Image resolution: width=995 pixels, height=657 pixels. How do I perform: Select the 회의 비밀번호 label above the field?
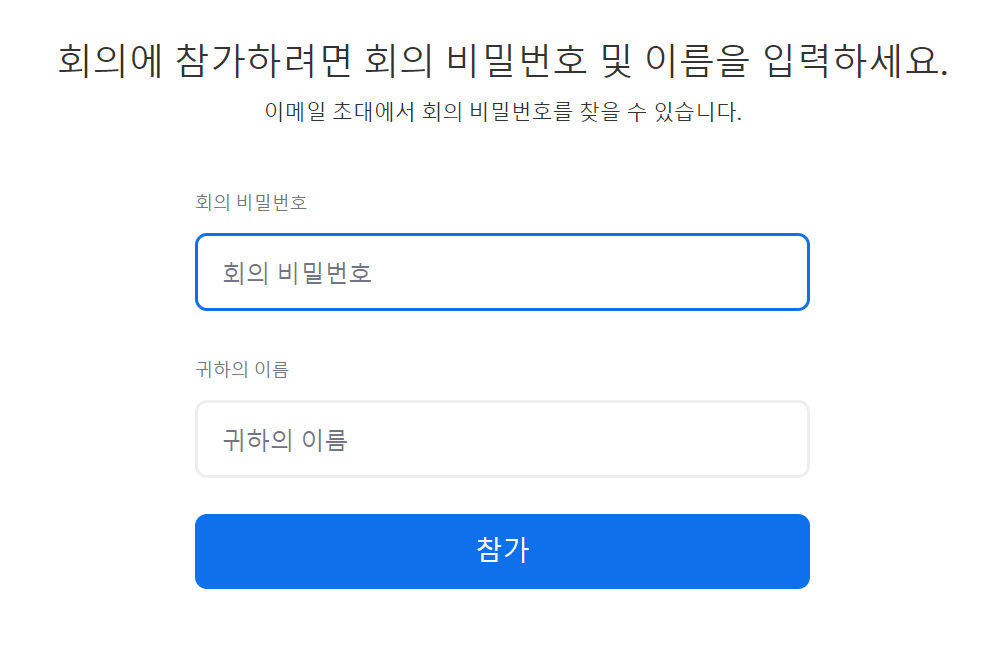pyautogui.click(x=251, y=202)
